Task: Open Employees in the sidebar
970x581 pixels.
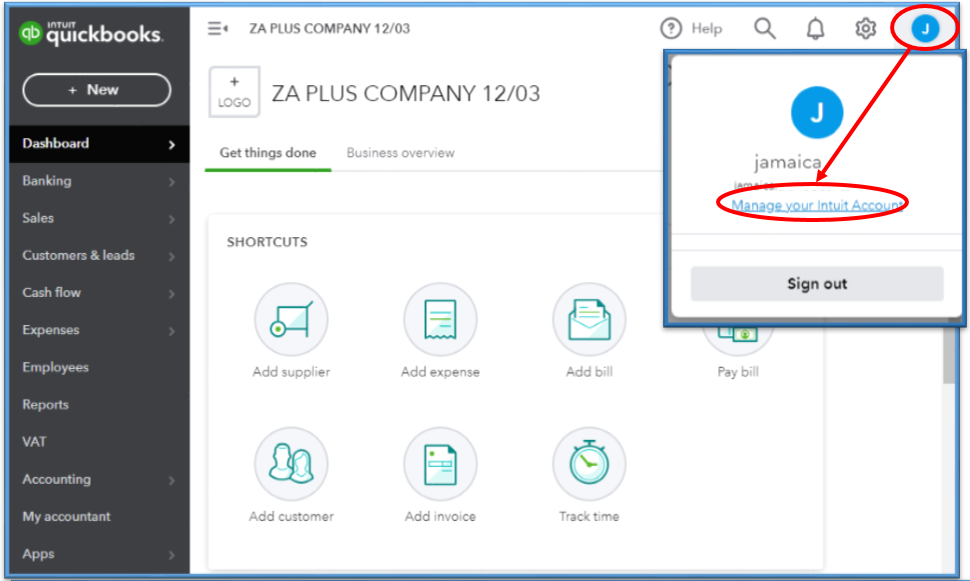Action: tap(100, 368)
